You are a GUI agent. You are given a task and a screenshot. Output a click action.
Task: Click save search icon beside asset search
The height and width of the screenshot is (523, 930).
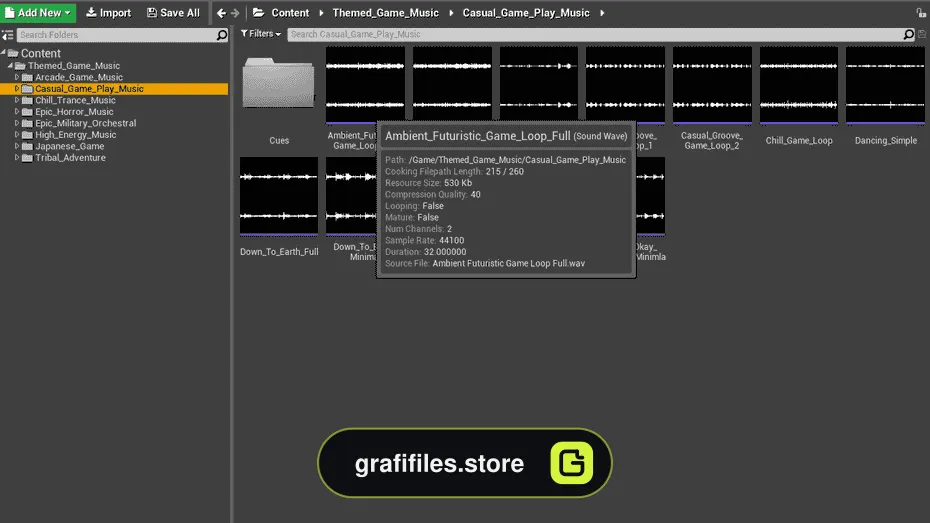(922, 34)
